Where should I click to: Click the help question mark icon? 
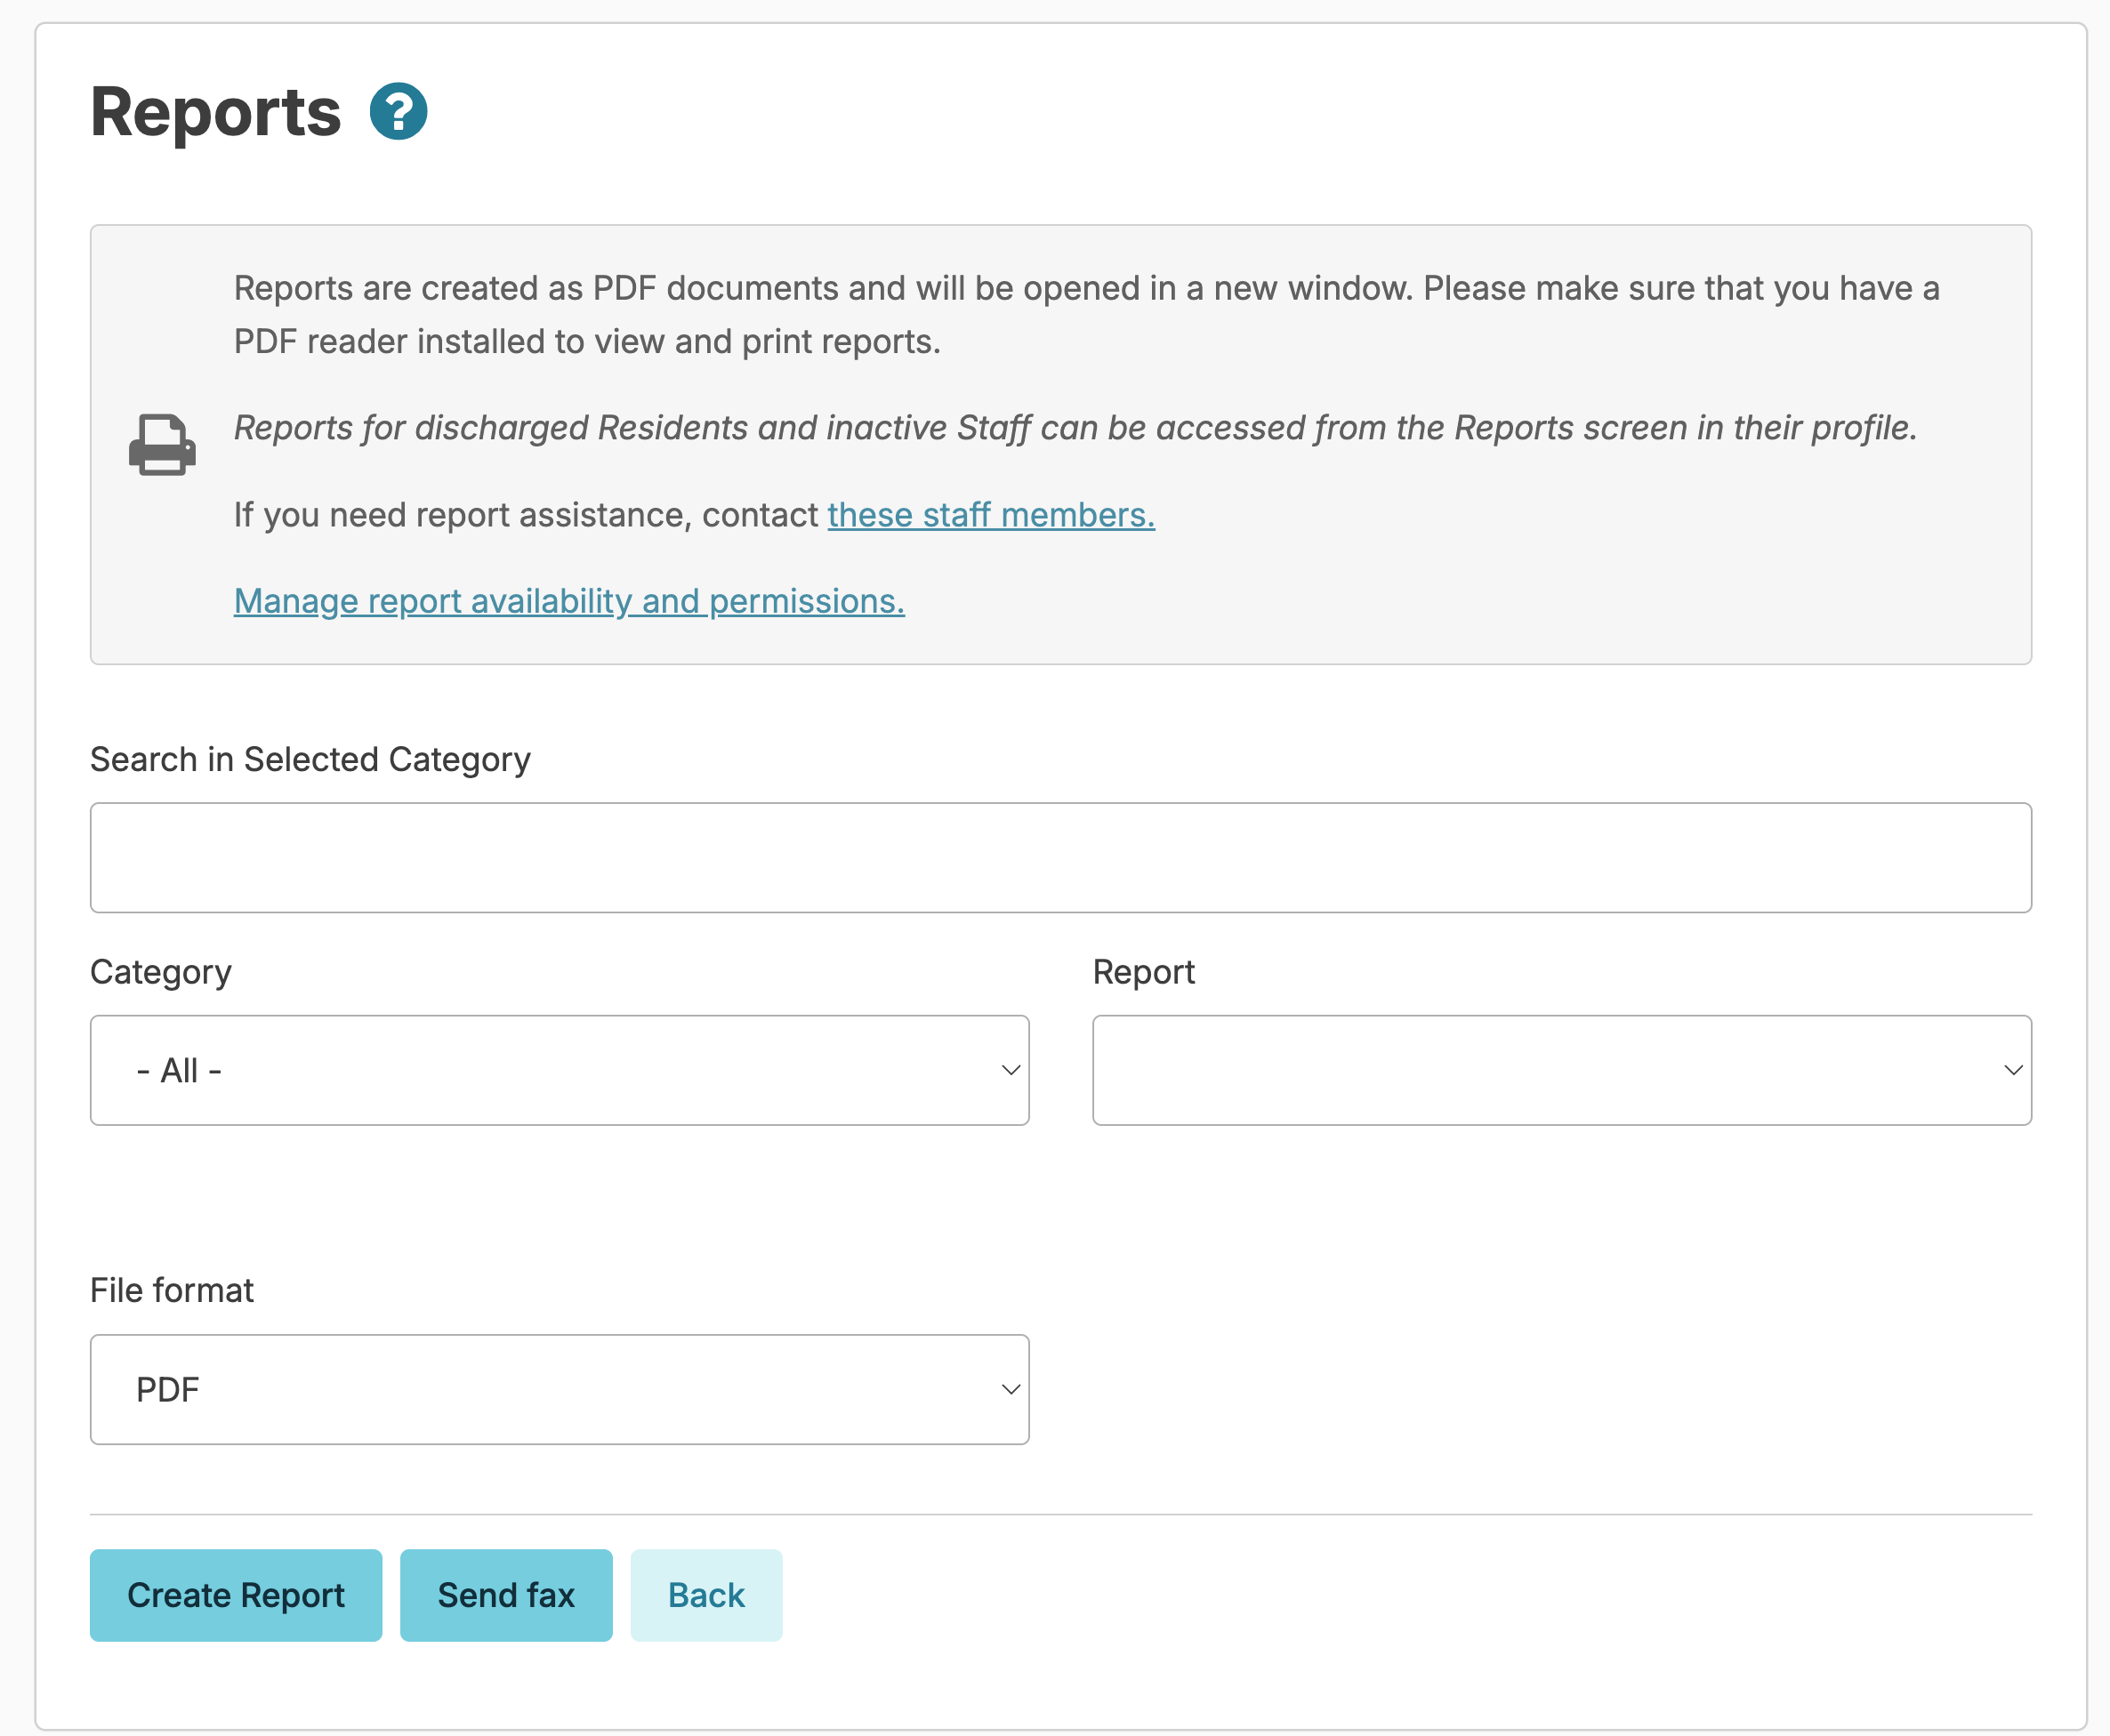[398, 111]
